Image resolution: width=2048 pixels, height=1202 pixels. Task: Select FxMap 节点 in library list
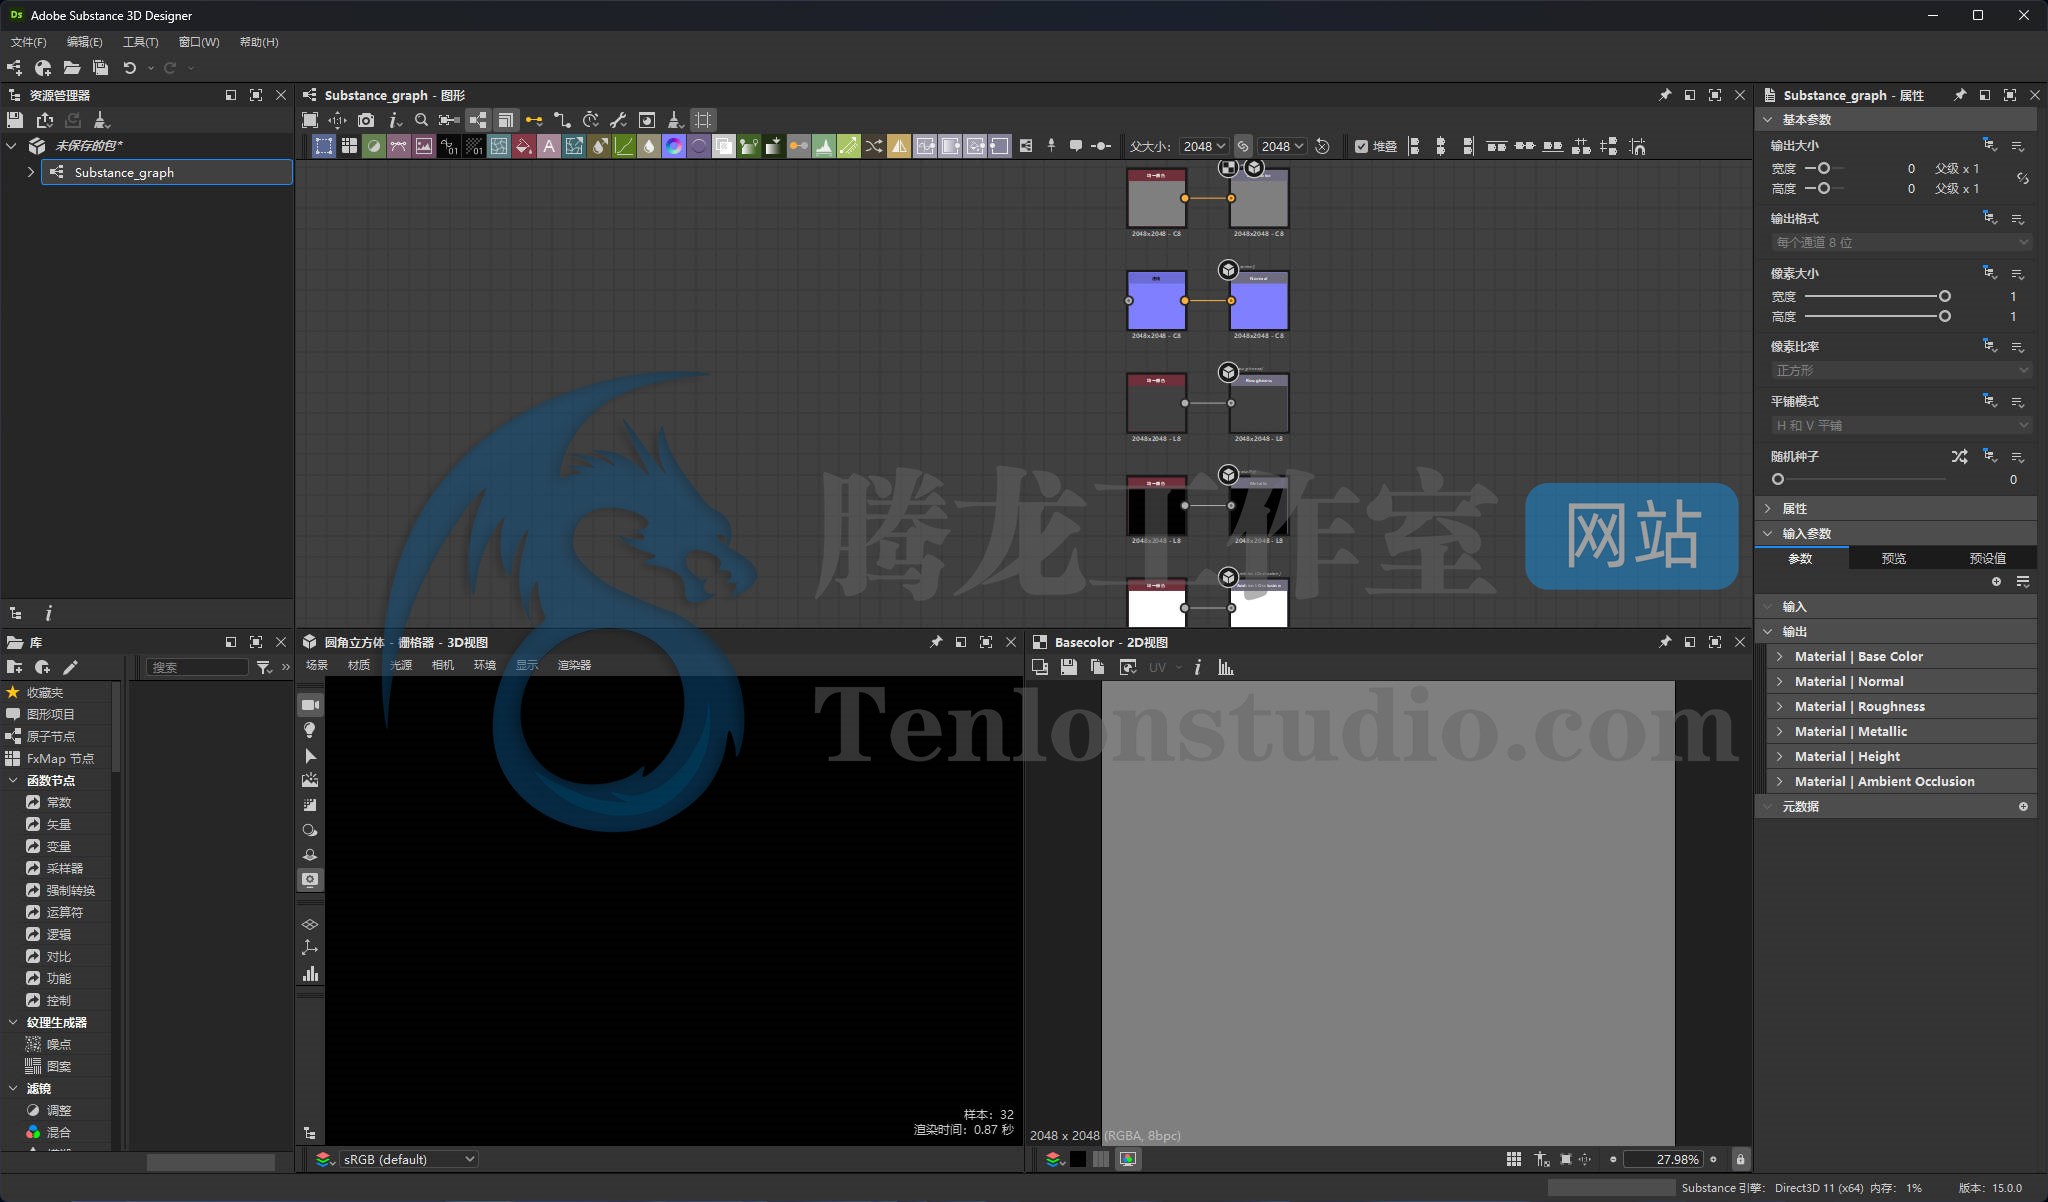coord(60,758)
